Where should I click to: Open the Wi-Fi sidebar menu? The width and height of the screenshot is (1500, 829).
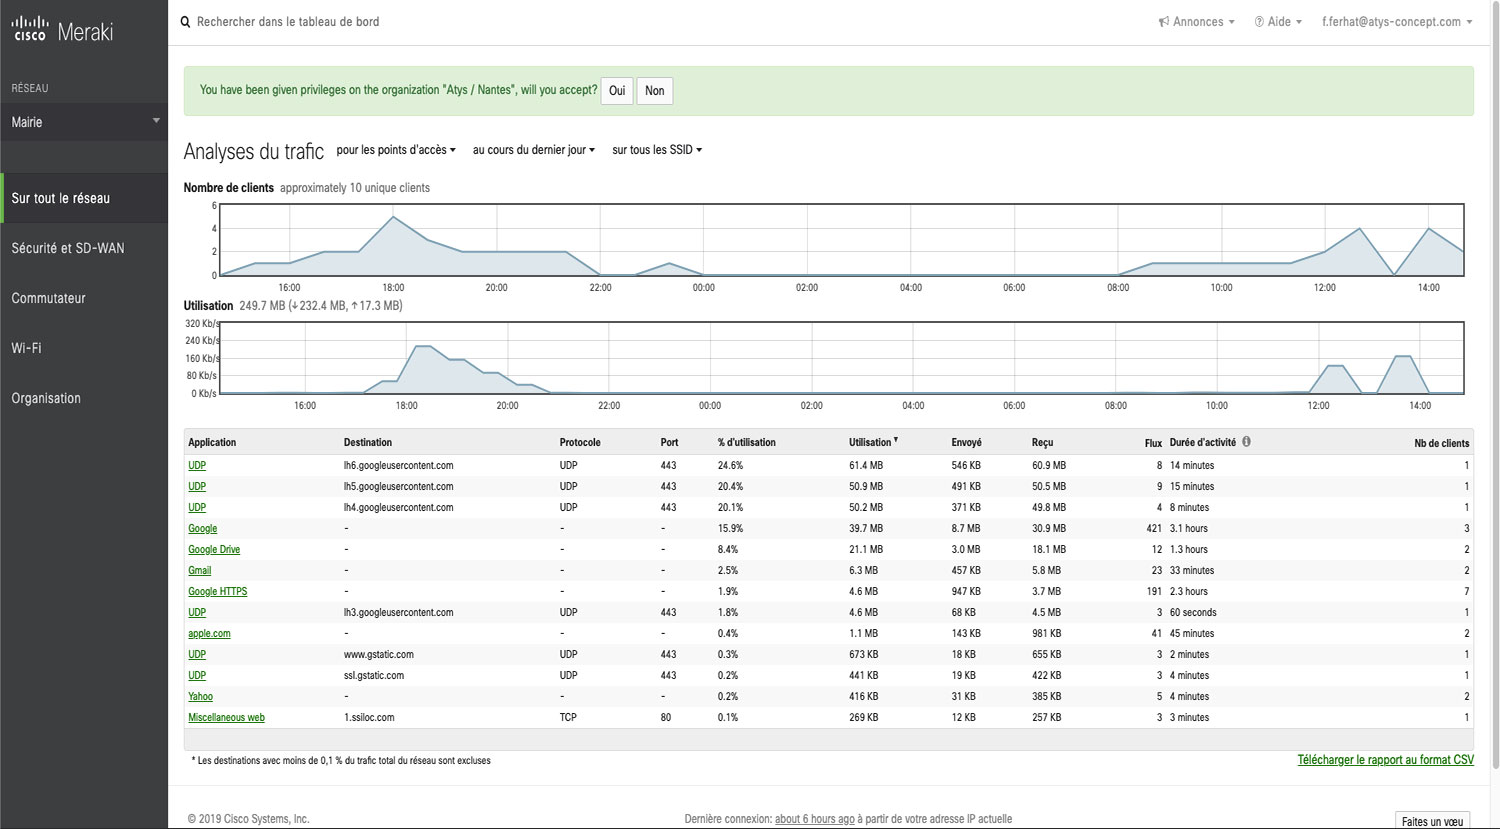click(84, 348)
